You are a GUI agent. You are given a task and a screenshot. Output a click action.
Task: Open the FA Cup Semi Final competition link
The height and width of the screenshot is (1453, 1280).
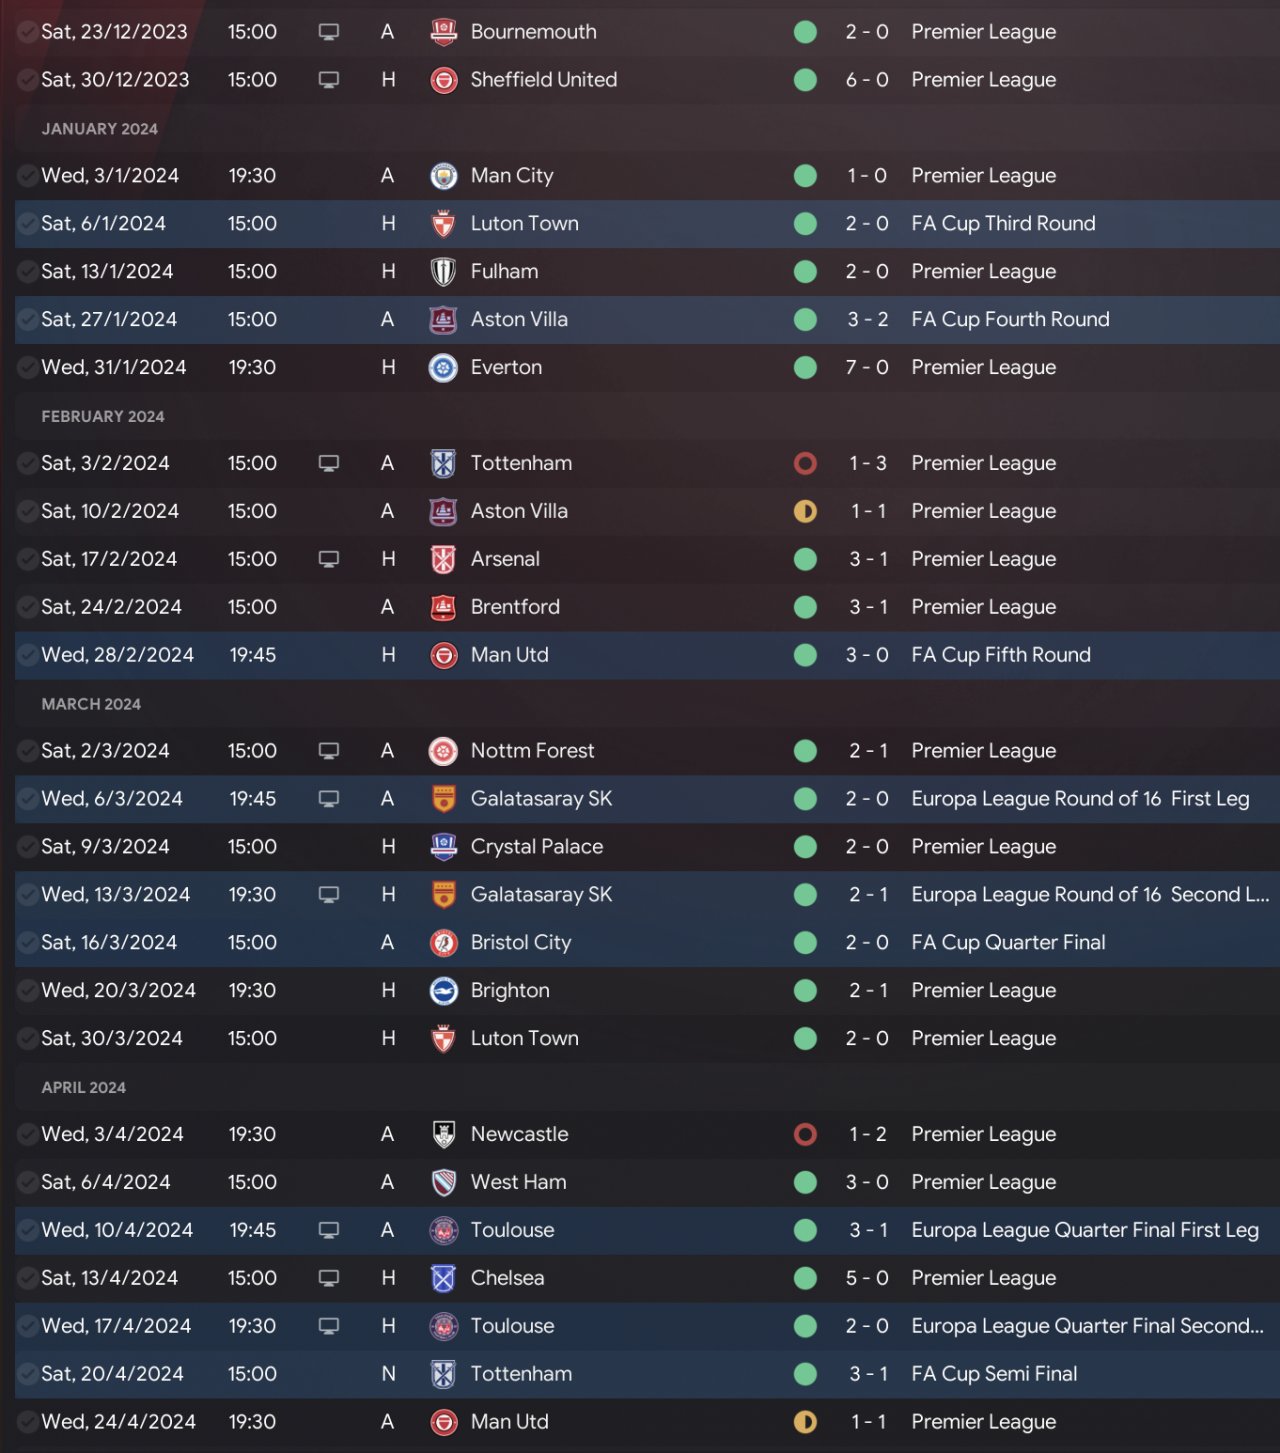pyautogui.click(x=994, y=1374)
